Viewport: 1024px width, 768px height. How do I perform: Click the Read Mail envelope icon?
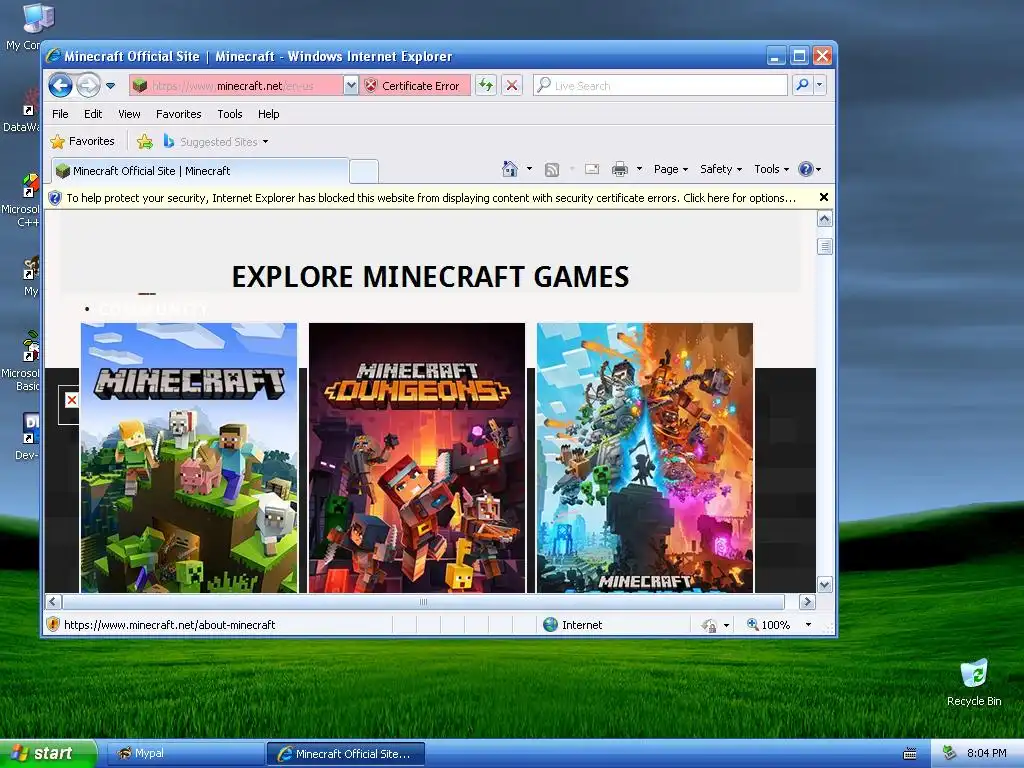(x=592, y=169)
